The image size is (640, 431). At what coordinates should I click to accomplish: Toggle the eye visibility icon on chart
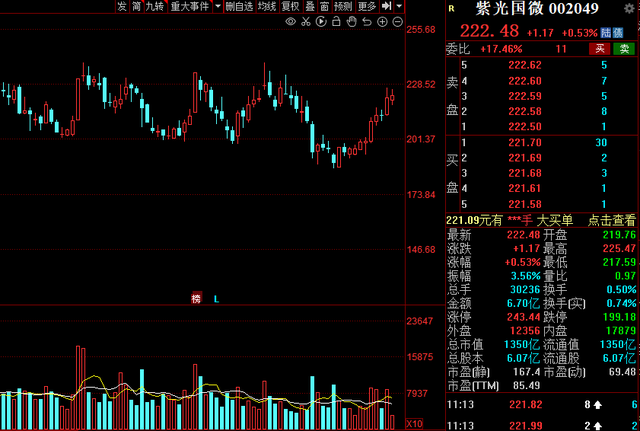point(291,22)
